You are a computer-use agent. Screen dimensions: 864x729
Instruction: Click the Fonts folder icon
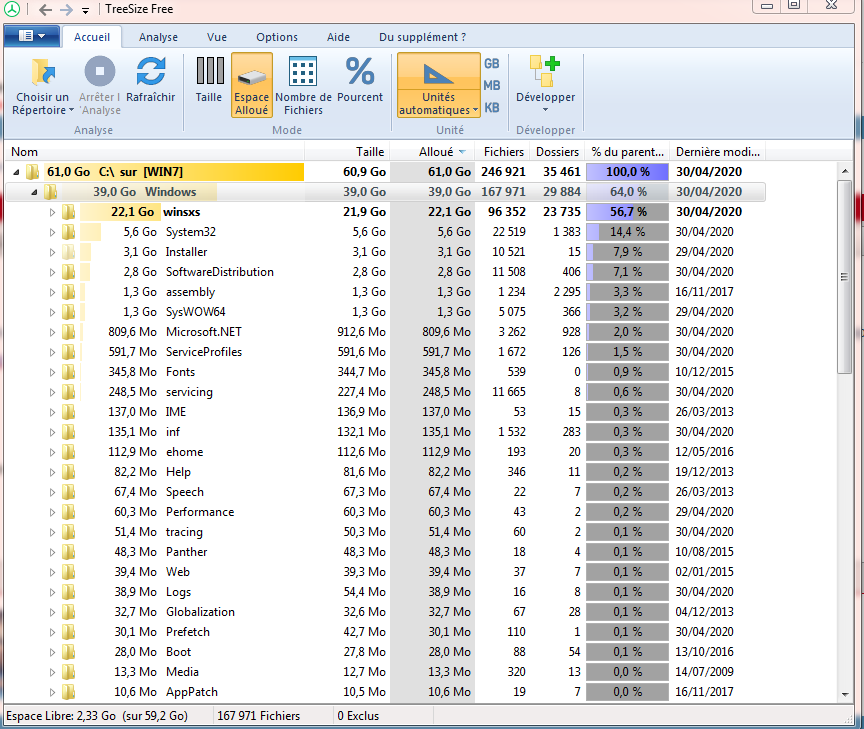pos(68,372)
